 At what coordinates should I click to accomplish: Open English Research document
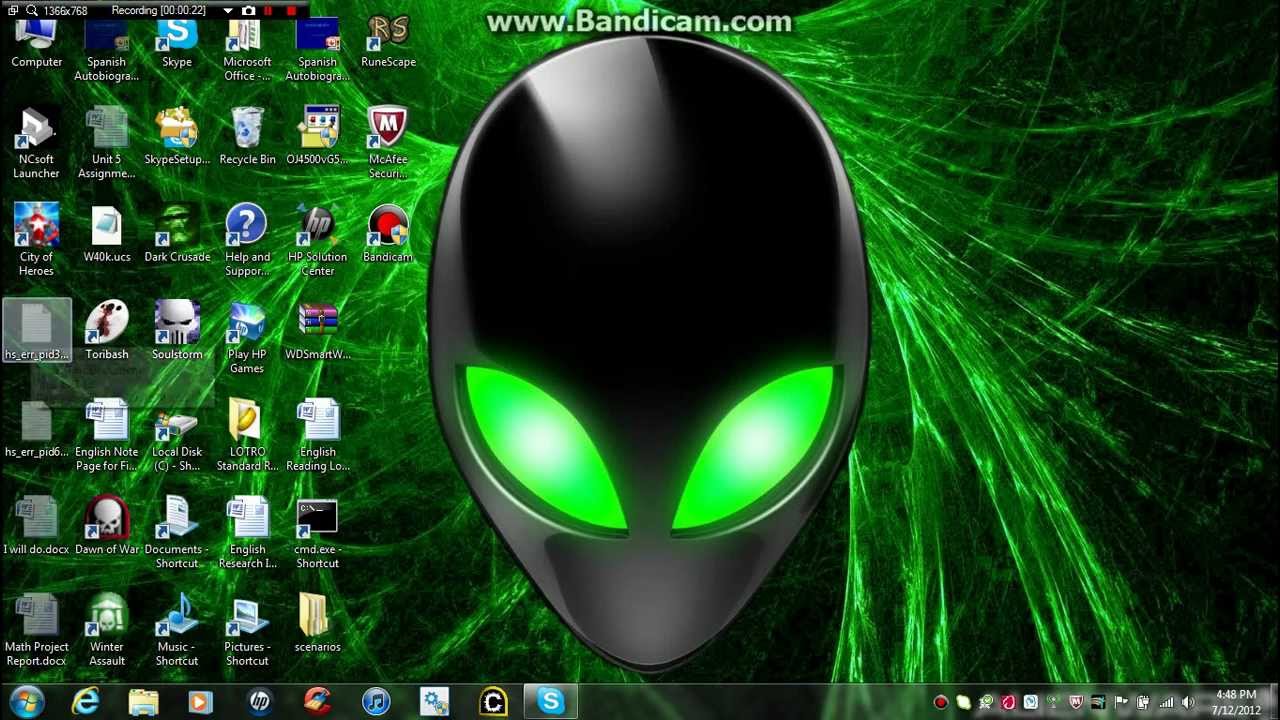click(247, 533)
